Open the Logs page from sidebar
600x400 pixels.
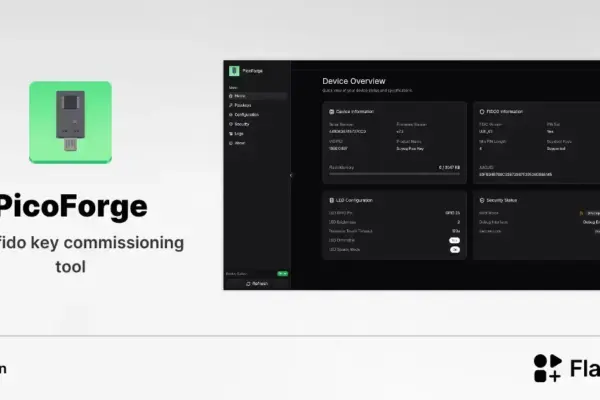(257, 134)
